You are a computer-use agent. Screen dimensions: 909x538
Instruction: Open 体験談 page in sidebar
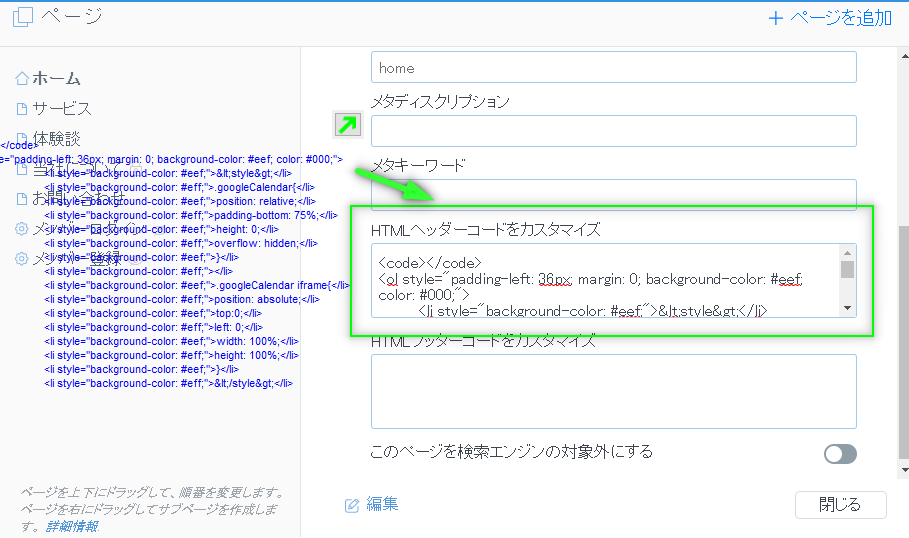56,139
